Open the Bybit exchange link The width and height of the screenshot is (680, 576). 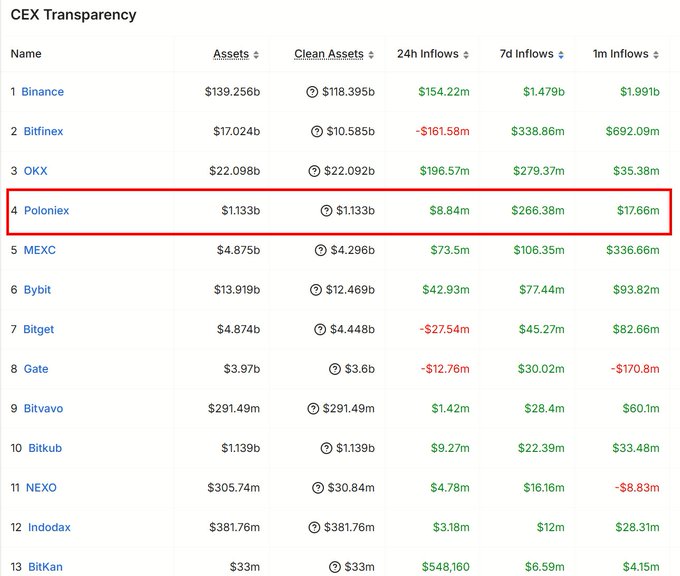click(37, 290)
